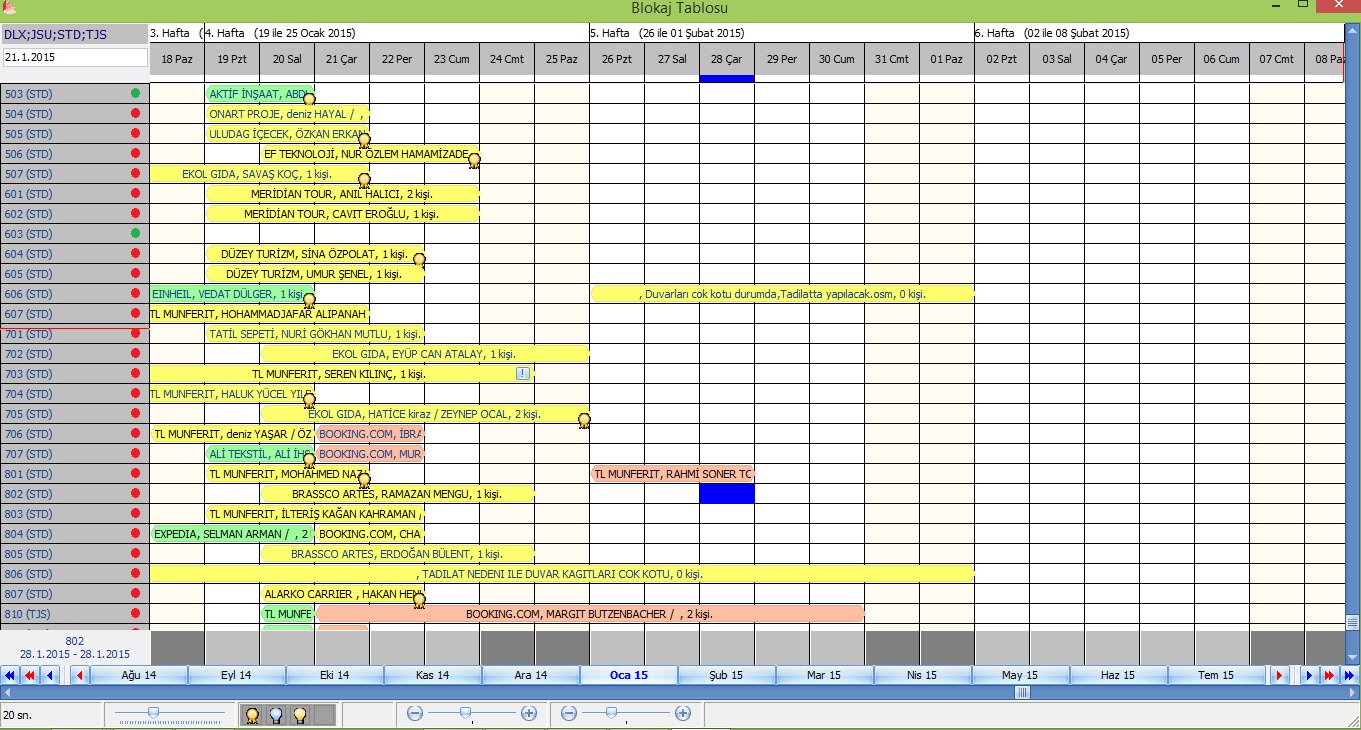The width and height of the screenshot is (1361, 730).
Task: Click the horizontal scrollbar's left arrow
Action: tap(6, 692)
